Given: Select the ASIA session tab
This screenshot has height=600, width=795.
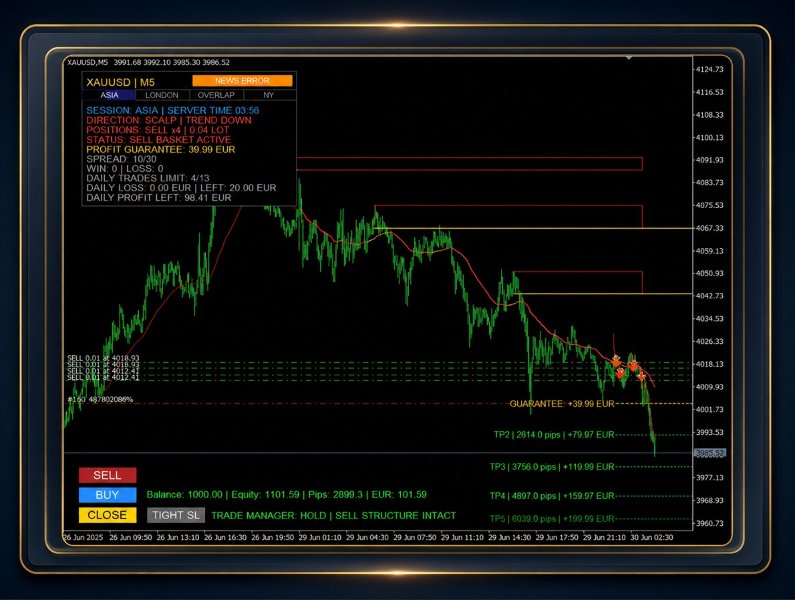Looking at the screenshot, I should 109,95.
